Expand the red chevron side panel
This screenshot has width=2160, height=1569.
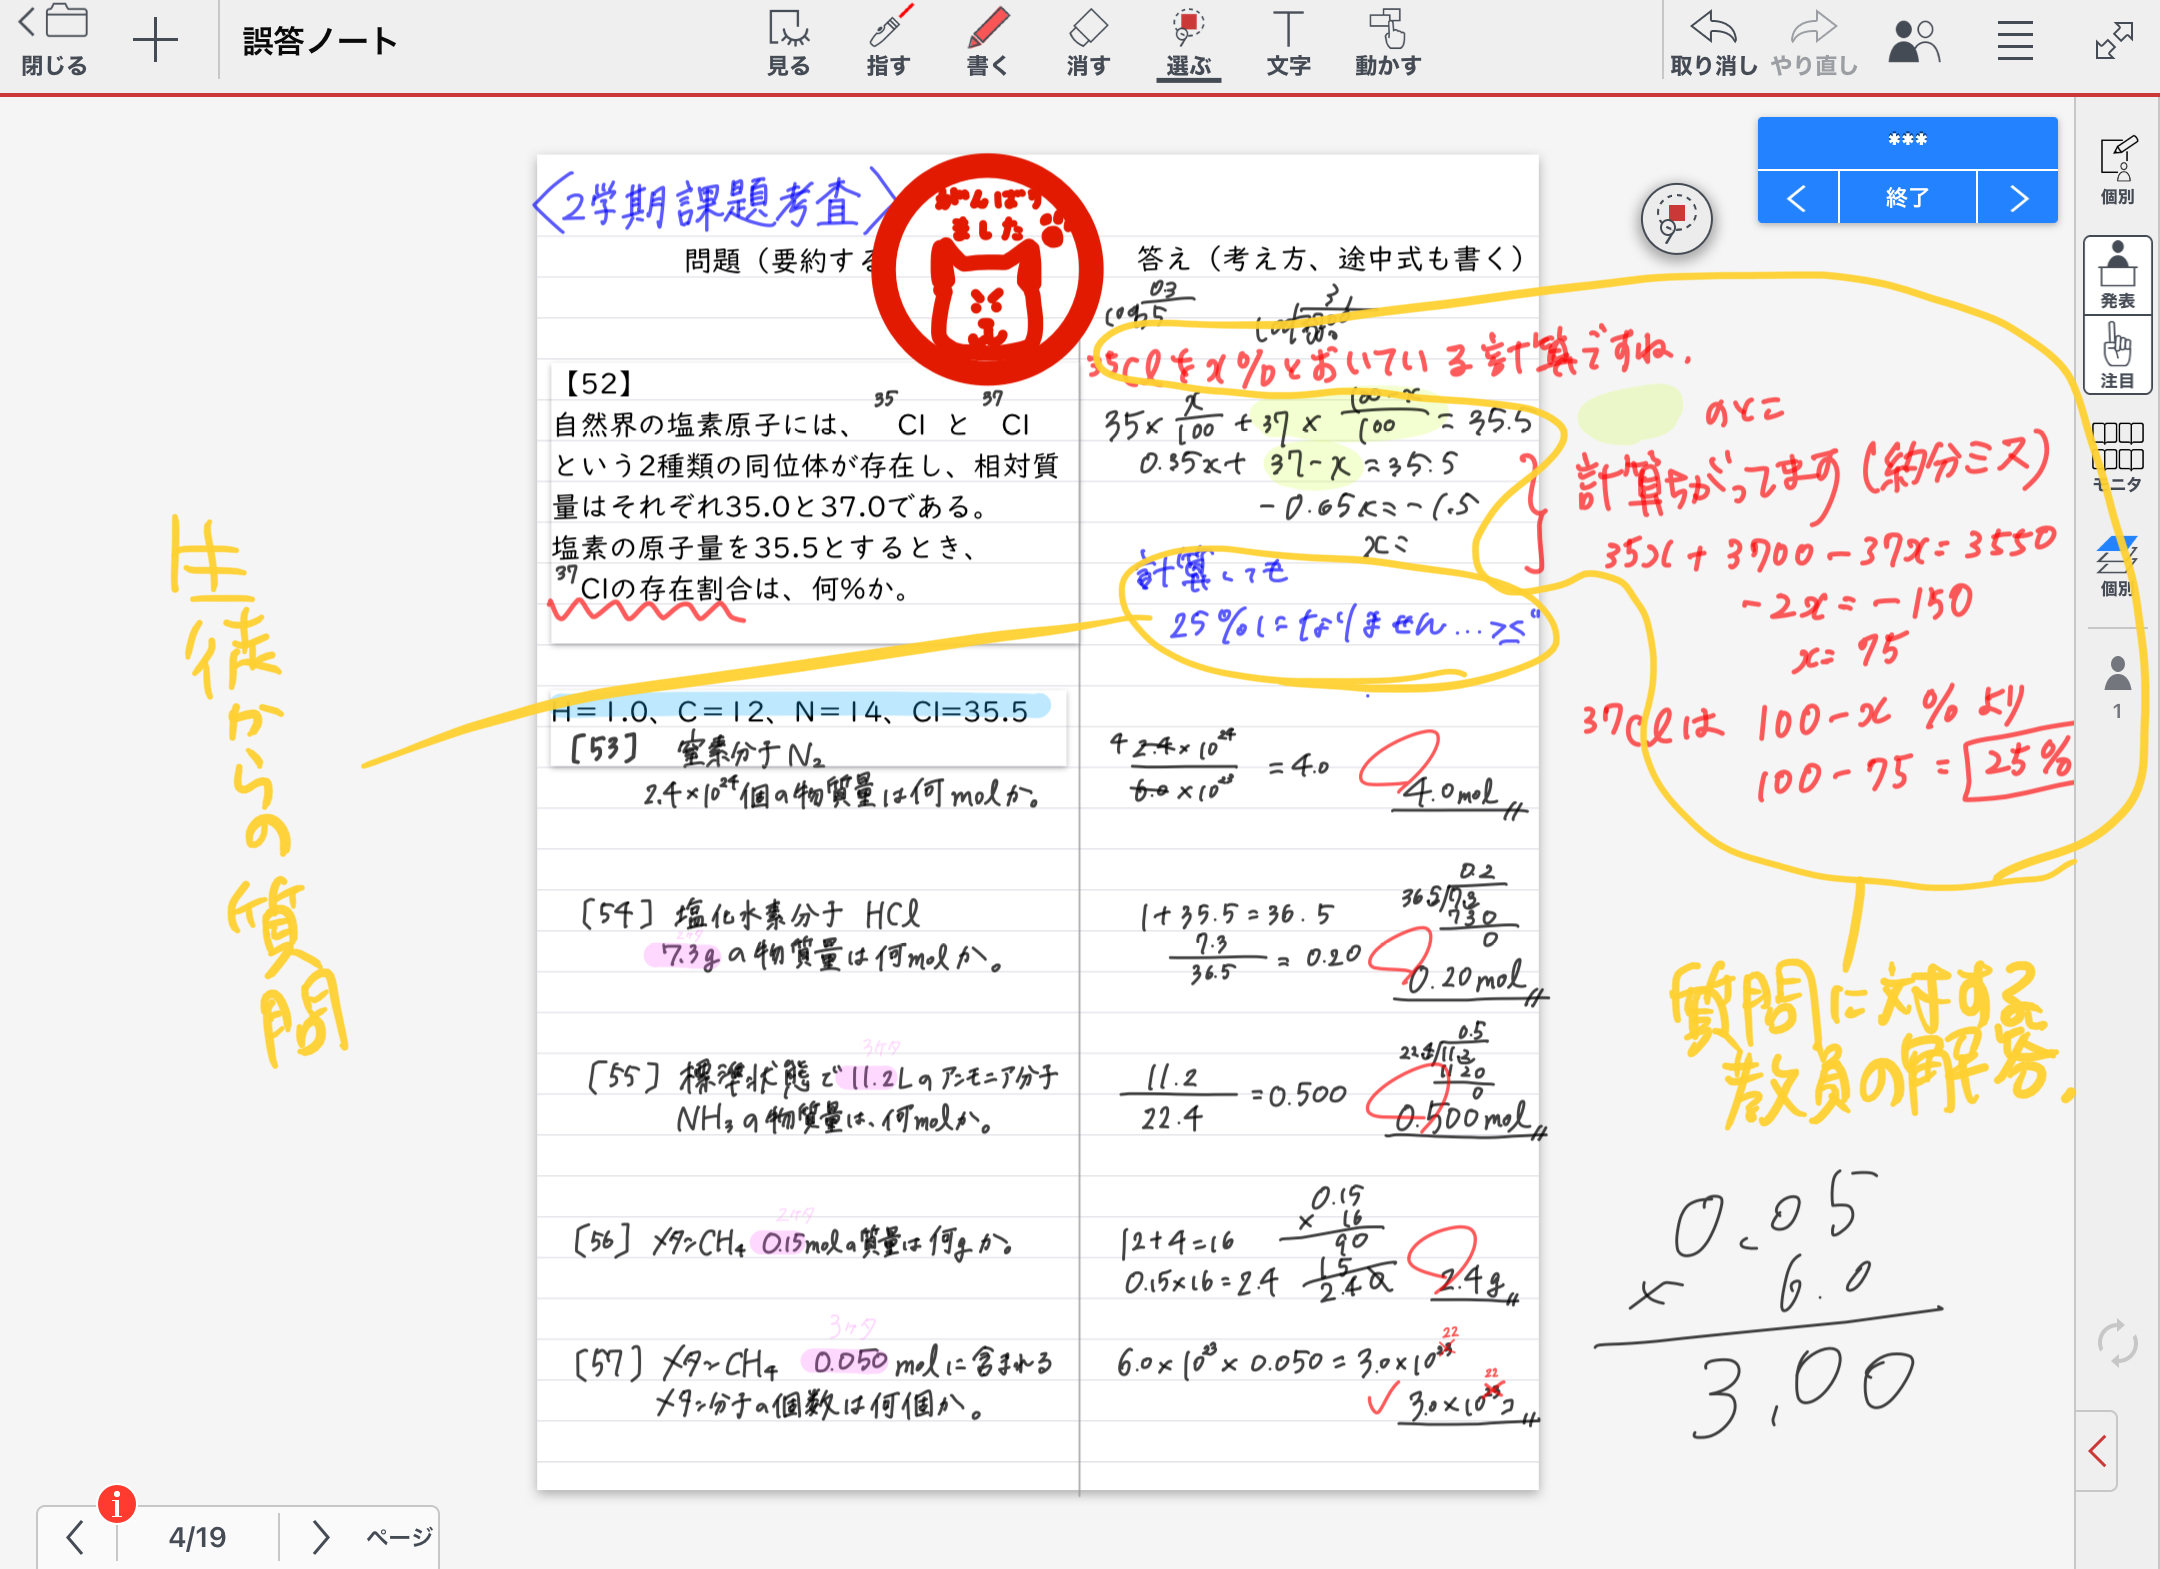(x=2098, y=1451)
